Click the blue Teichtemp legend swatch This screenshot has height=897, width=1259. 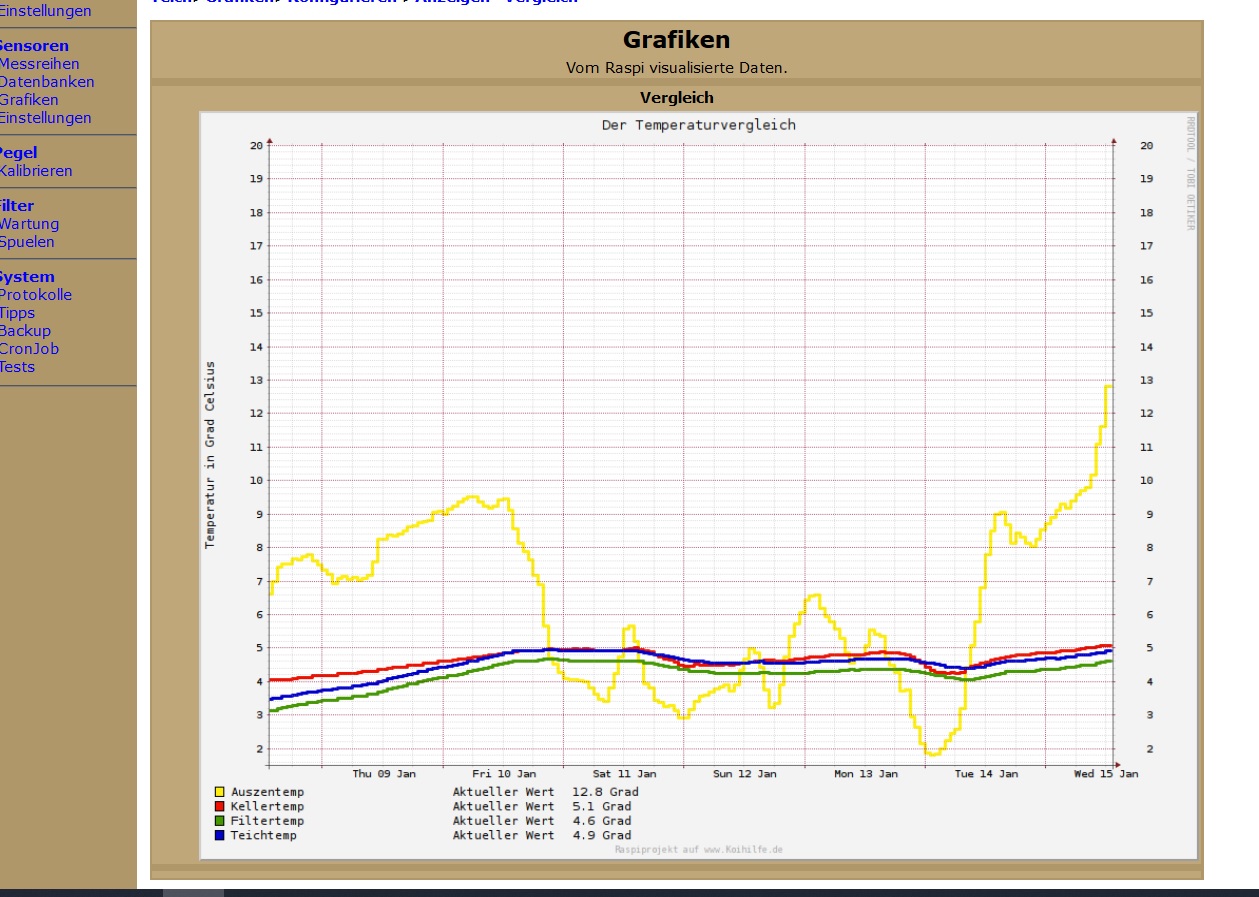220,835
